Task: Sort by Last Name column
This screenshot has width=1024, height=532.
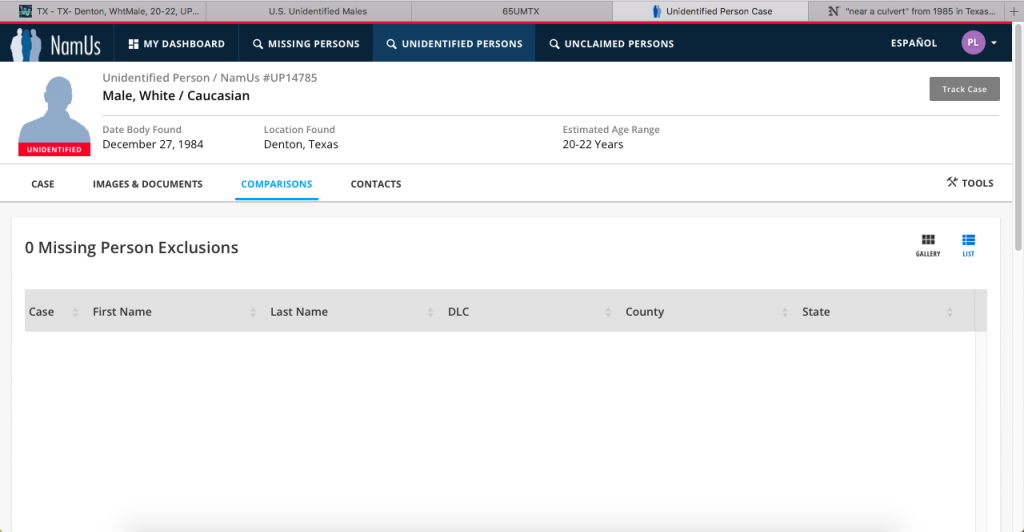Action: [299, 312]
